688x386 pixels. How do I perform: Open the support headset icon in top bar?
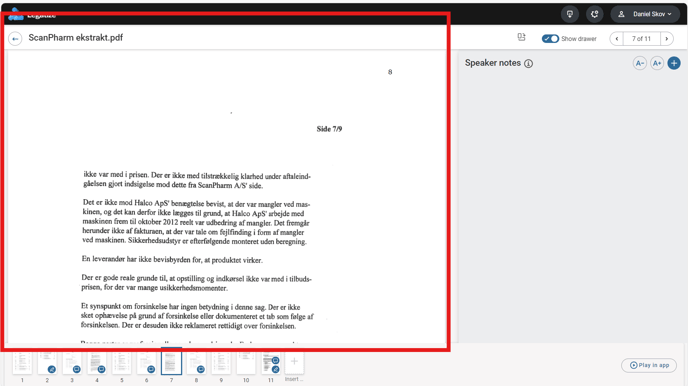click(x=595, y=14)
